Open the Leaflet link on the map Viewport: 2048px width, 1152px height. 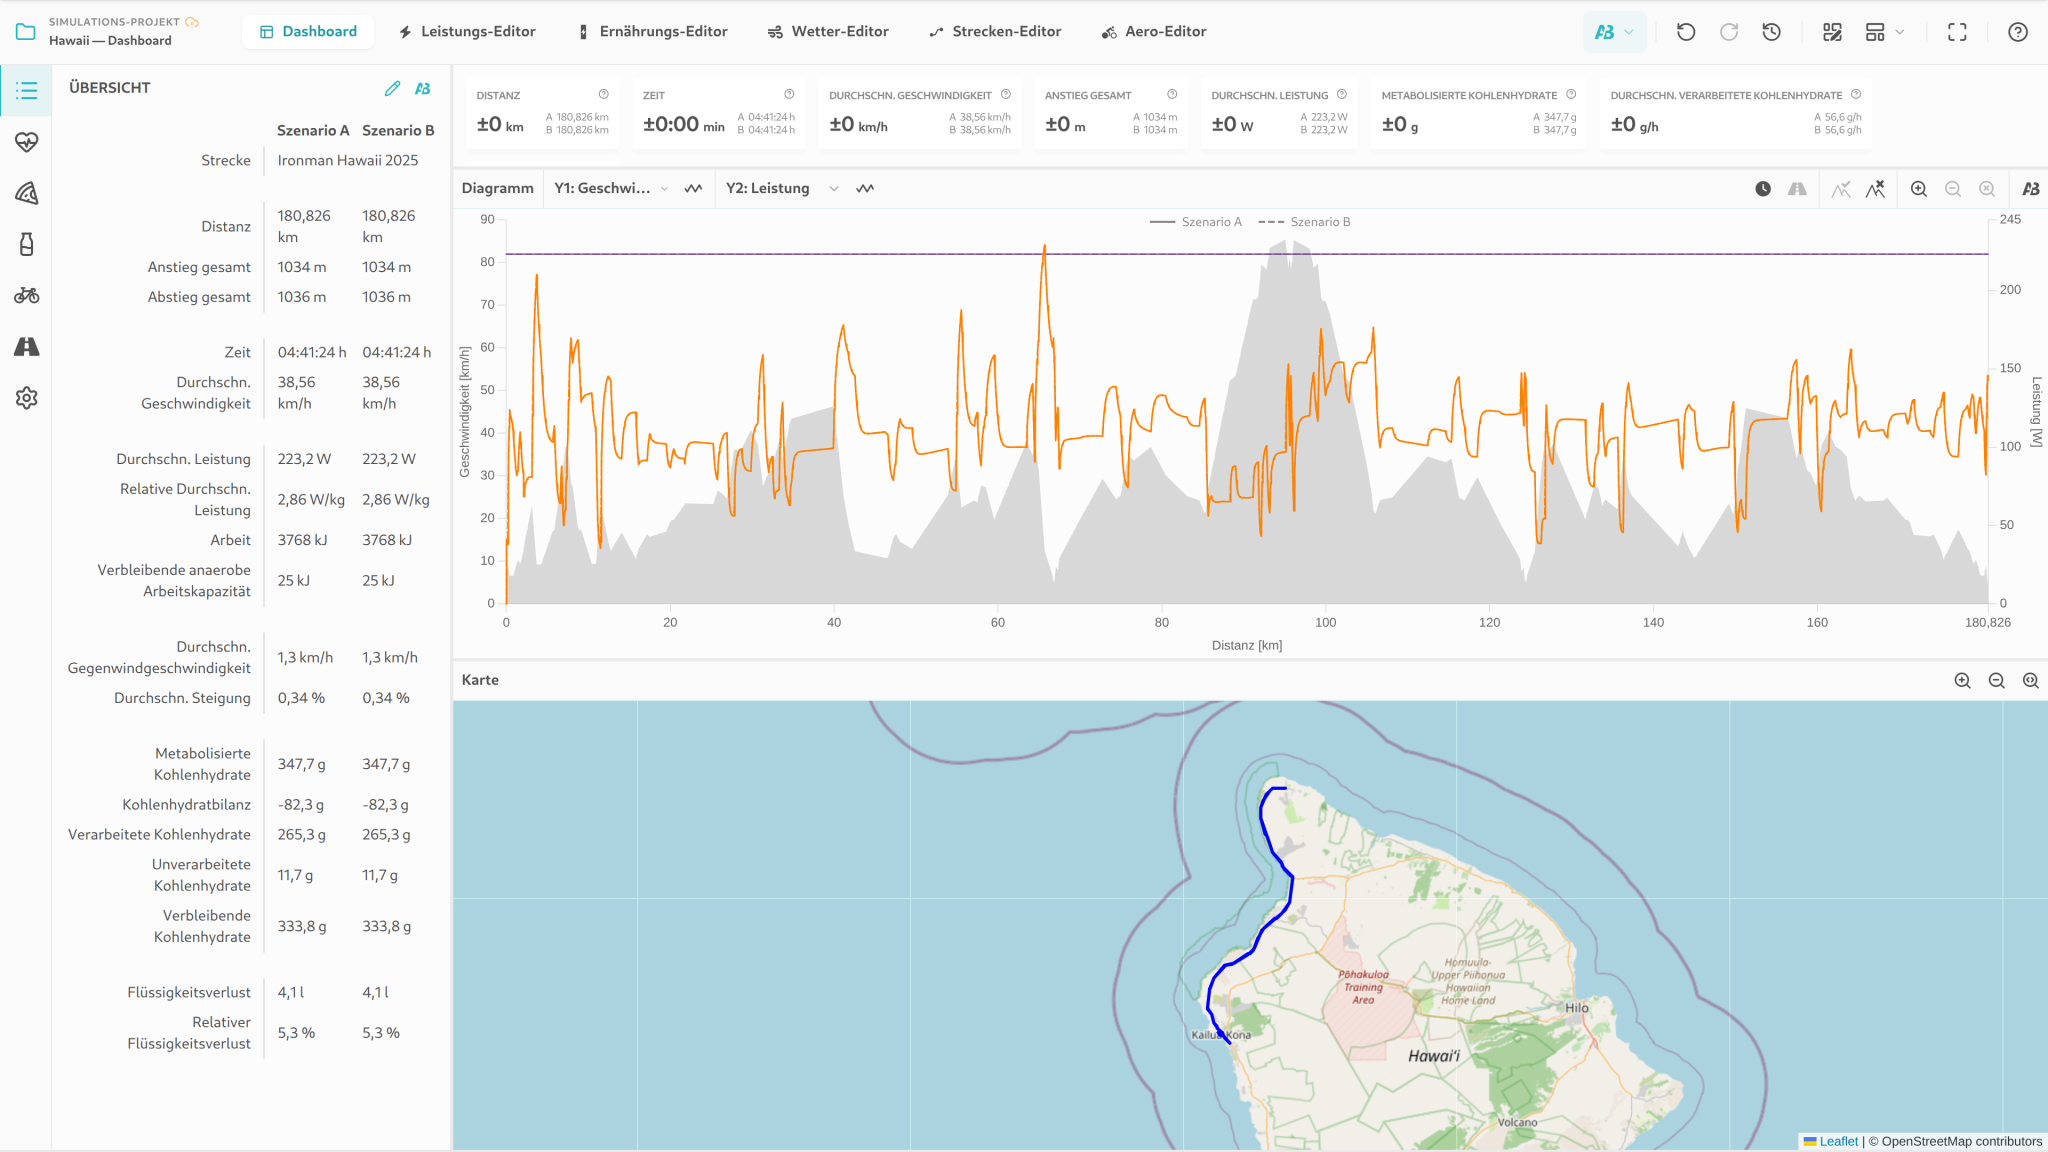click(x=1838, y=1141)
